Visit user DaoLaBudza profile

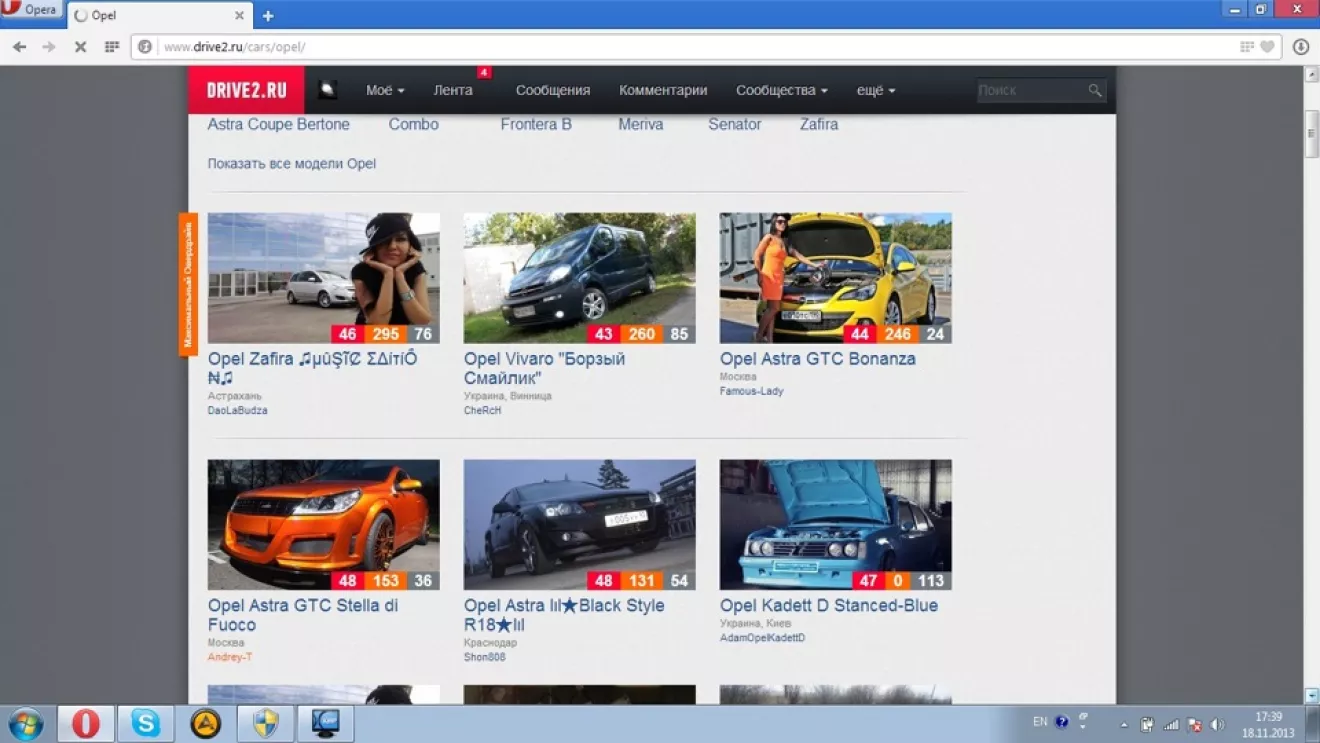237,411
